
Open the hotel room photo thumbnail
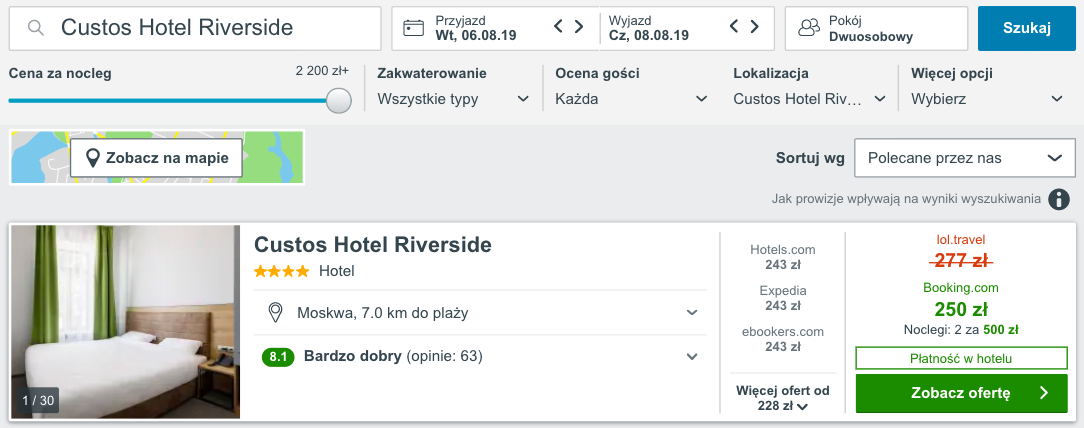pyautogui.click(x=126, y=322)
